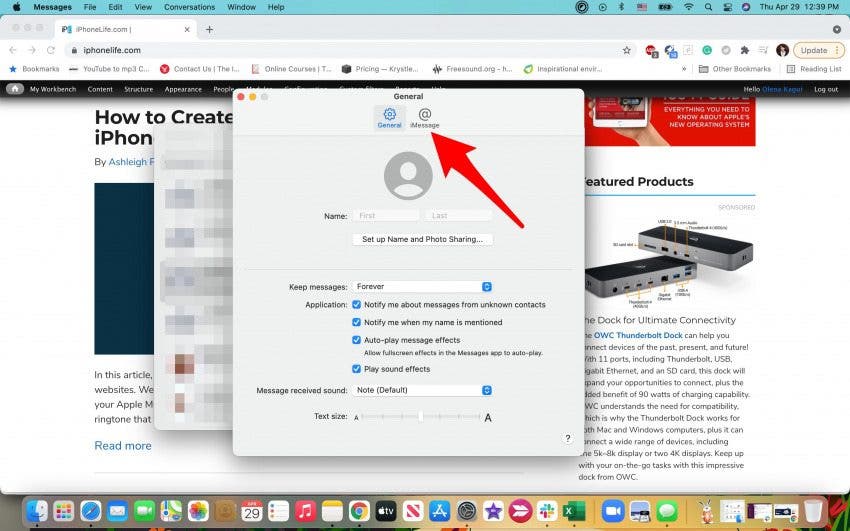Open Chrome Extensions puzzle icon
The image size is (850, 531).
click(x=745, y=50)
